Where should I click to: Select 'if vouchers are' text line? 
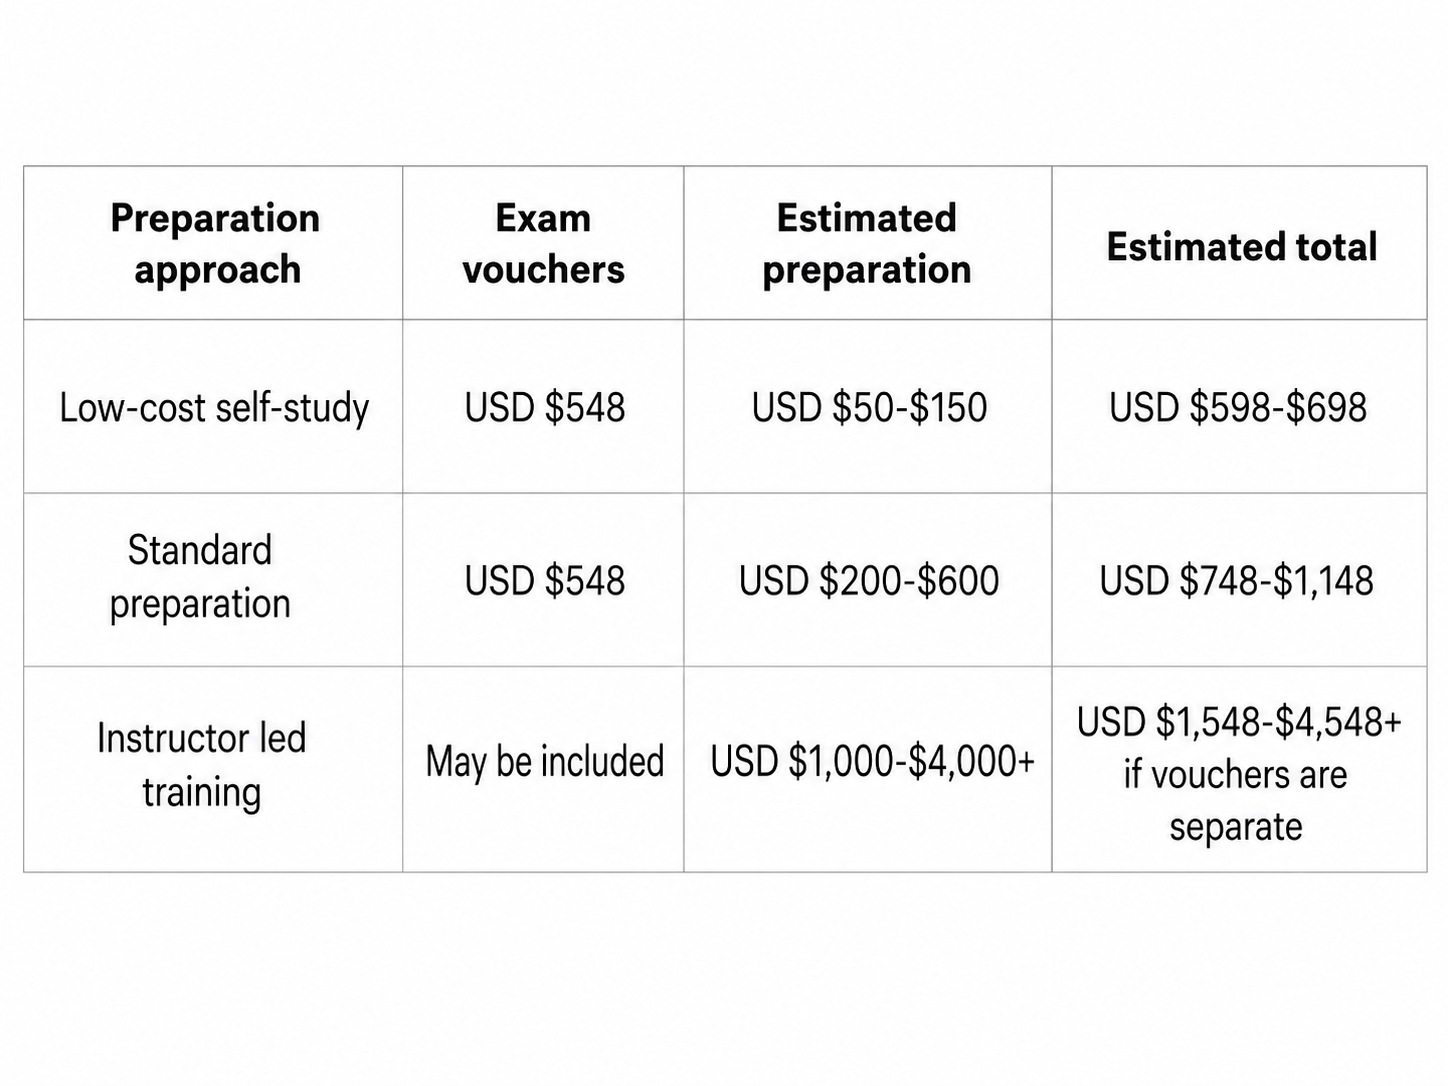click(x=1235, y=775)
